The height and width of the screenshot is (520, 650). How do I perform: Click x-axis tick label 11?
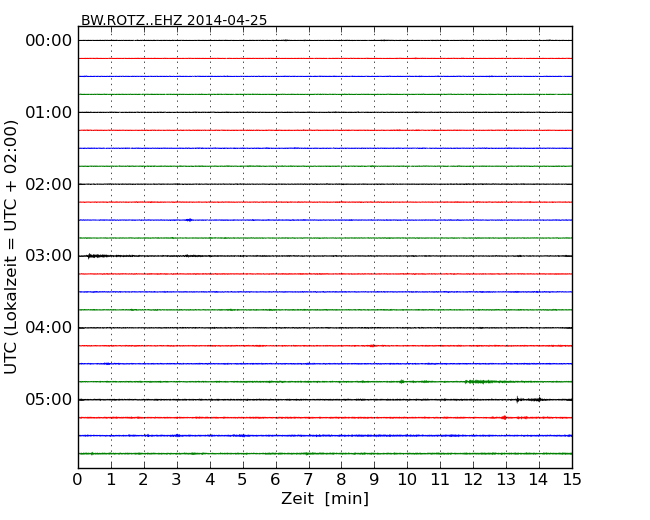[440, 480]
